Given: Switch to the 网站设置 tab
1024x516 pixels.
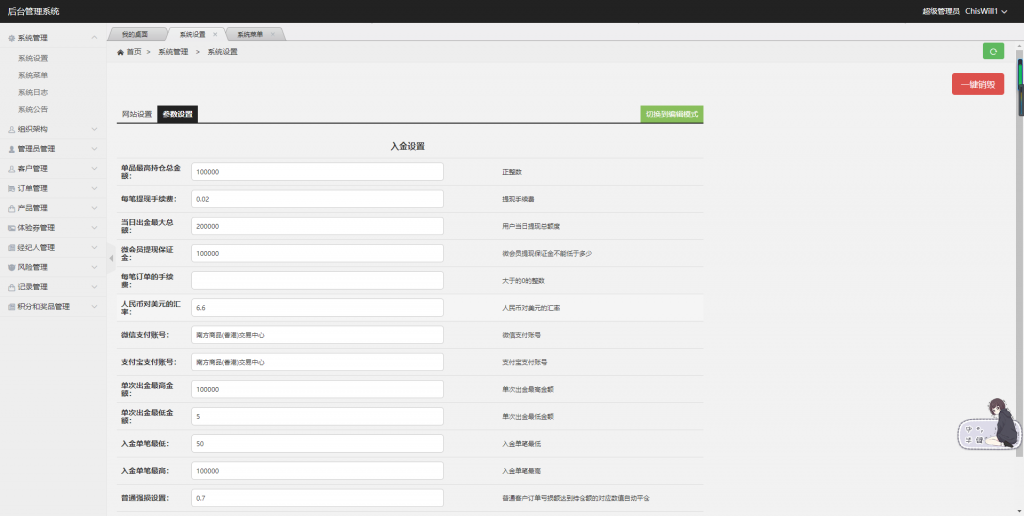Looking at the screenshot, I should [137, 114].
